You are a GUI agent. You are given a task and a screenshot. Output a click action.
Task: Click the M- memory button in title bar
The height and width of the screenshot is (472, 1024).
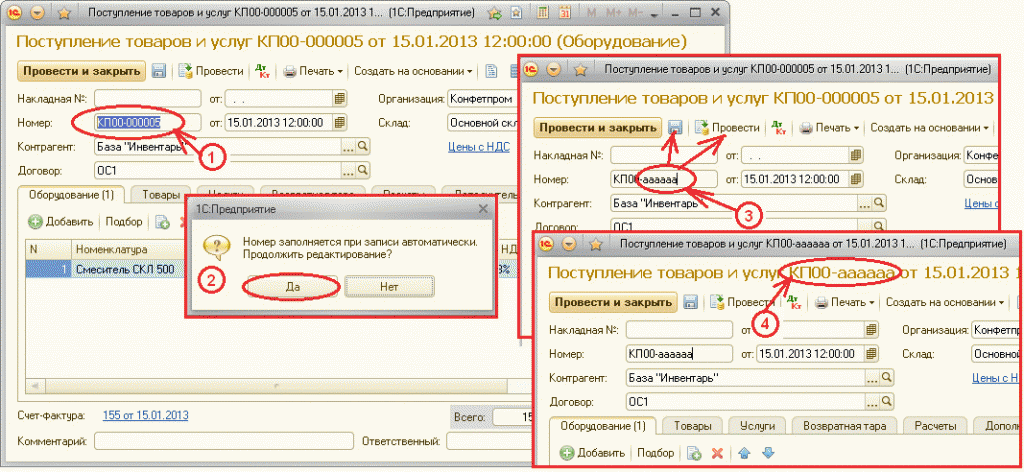pyautogui.click(x=633, y=12)
